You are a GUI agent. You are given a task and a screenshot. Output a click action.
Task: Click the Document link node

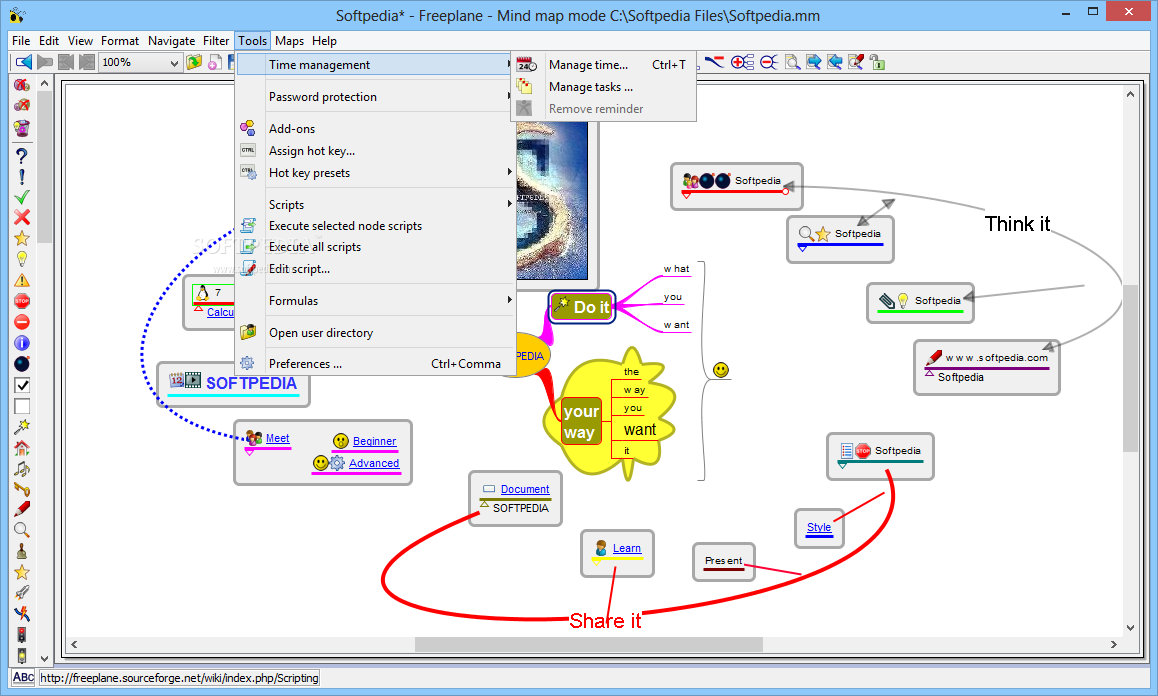tap(524, 489)
